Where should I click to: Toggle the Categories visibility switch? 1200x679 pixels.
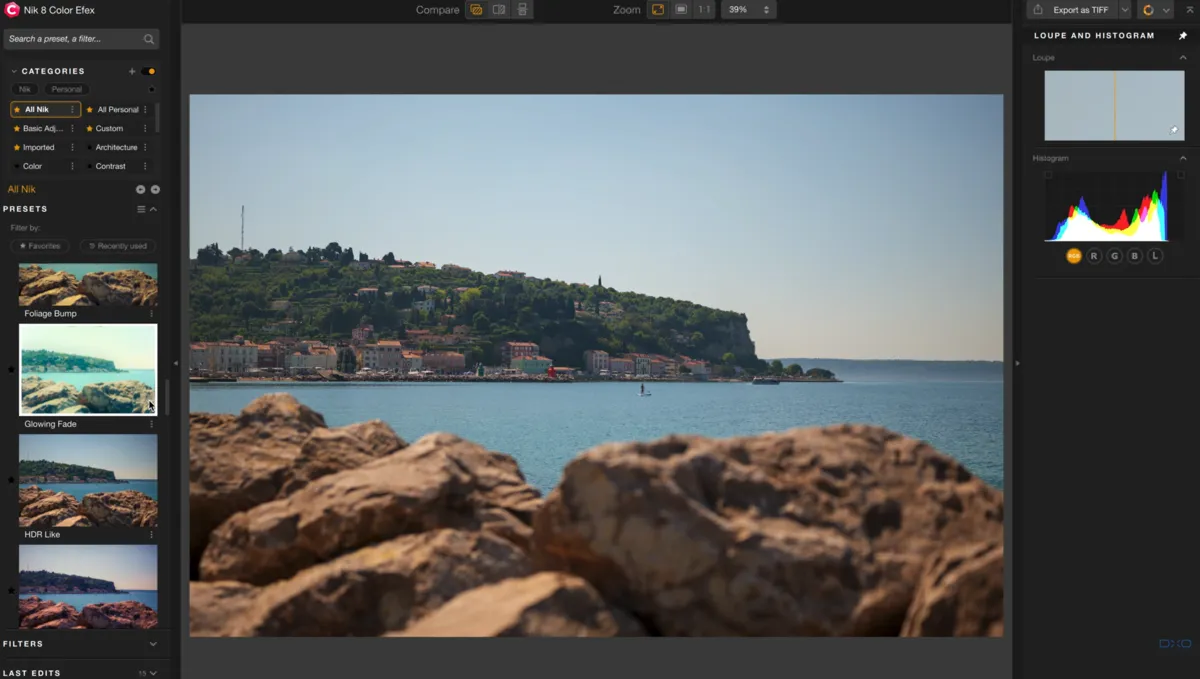[x=149, y=70]
